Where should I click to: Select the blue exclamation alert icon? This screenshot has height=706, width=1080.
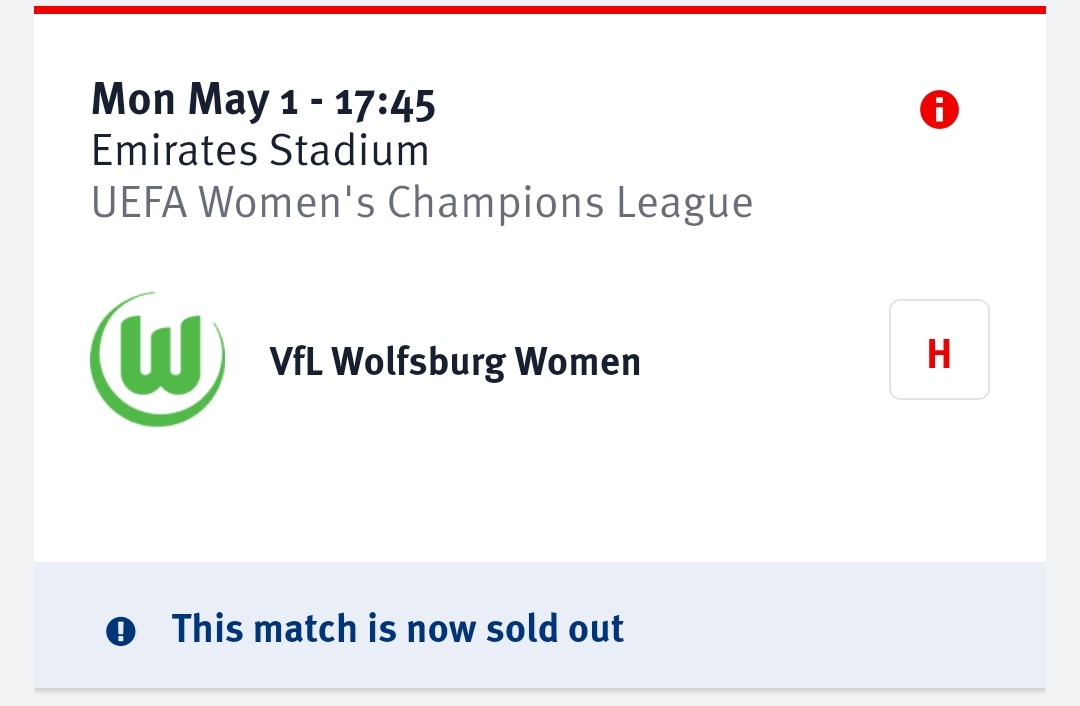[121, 631]
